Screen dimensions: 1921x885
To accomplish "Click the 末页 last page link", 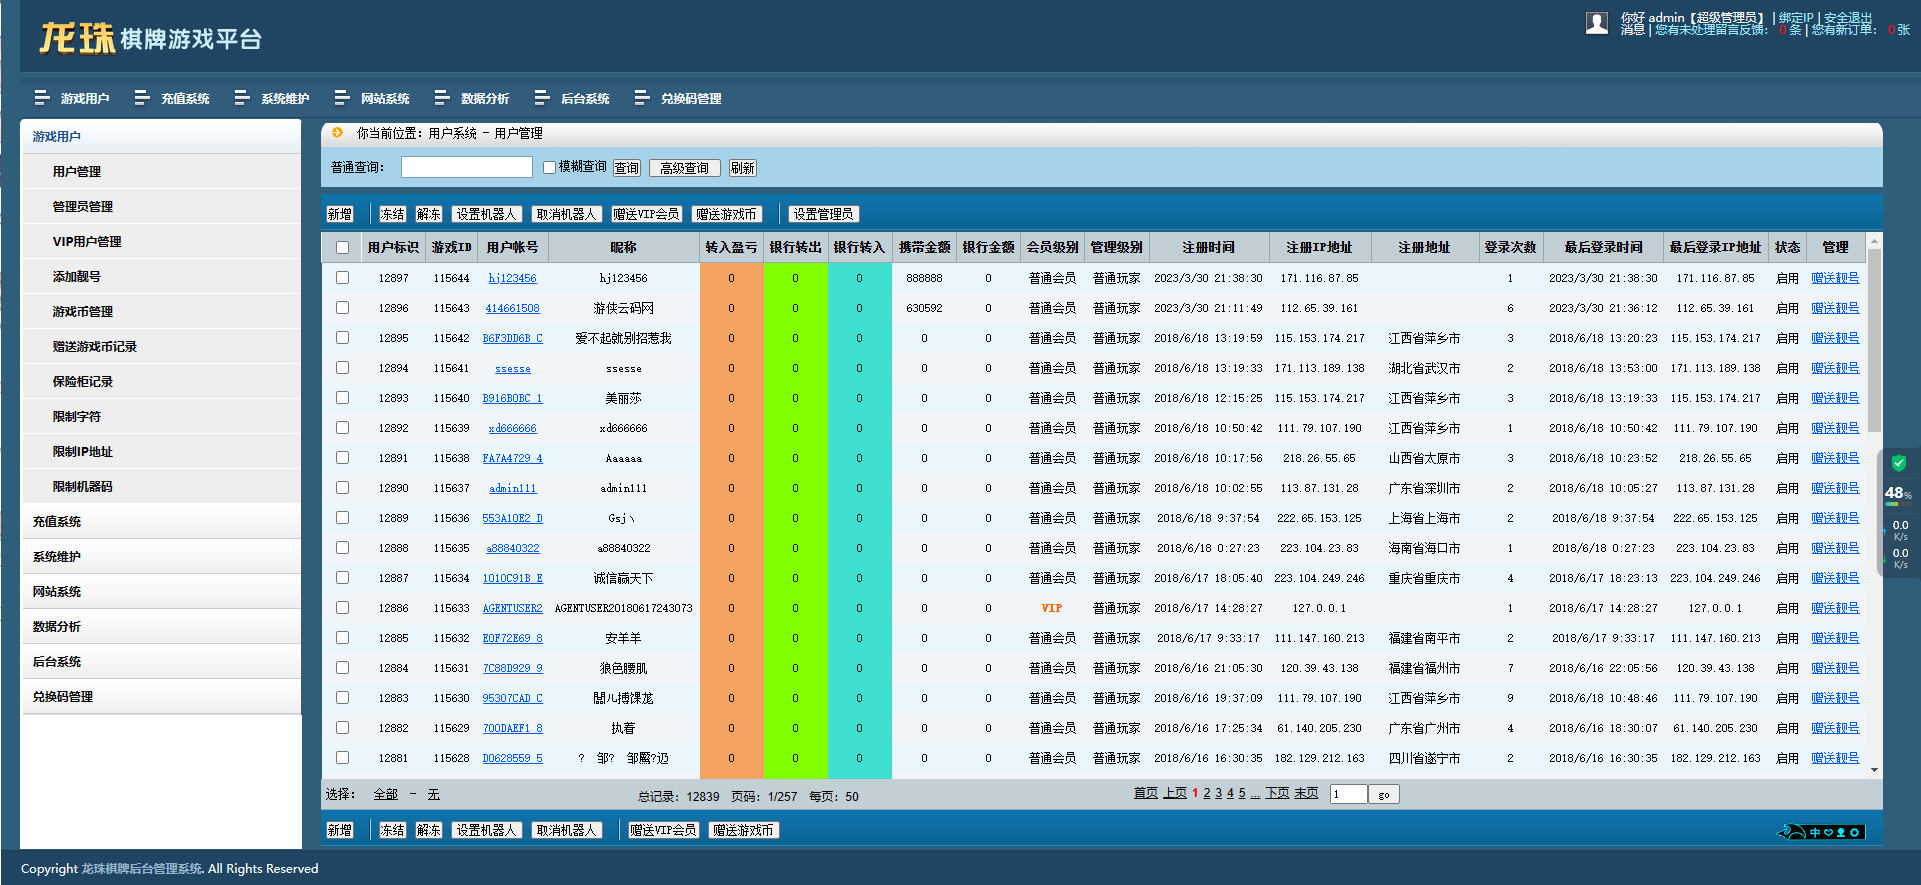I will (1306, 793).
